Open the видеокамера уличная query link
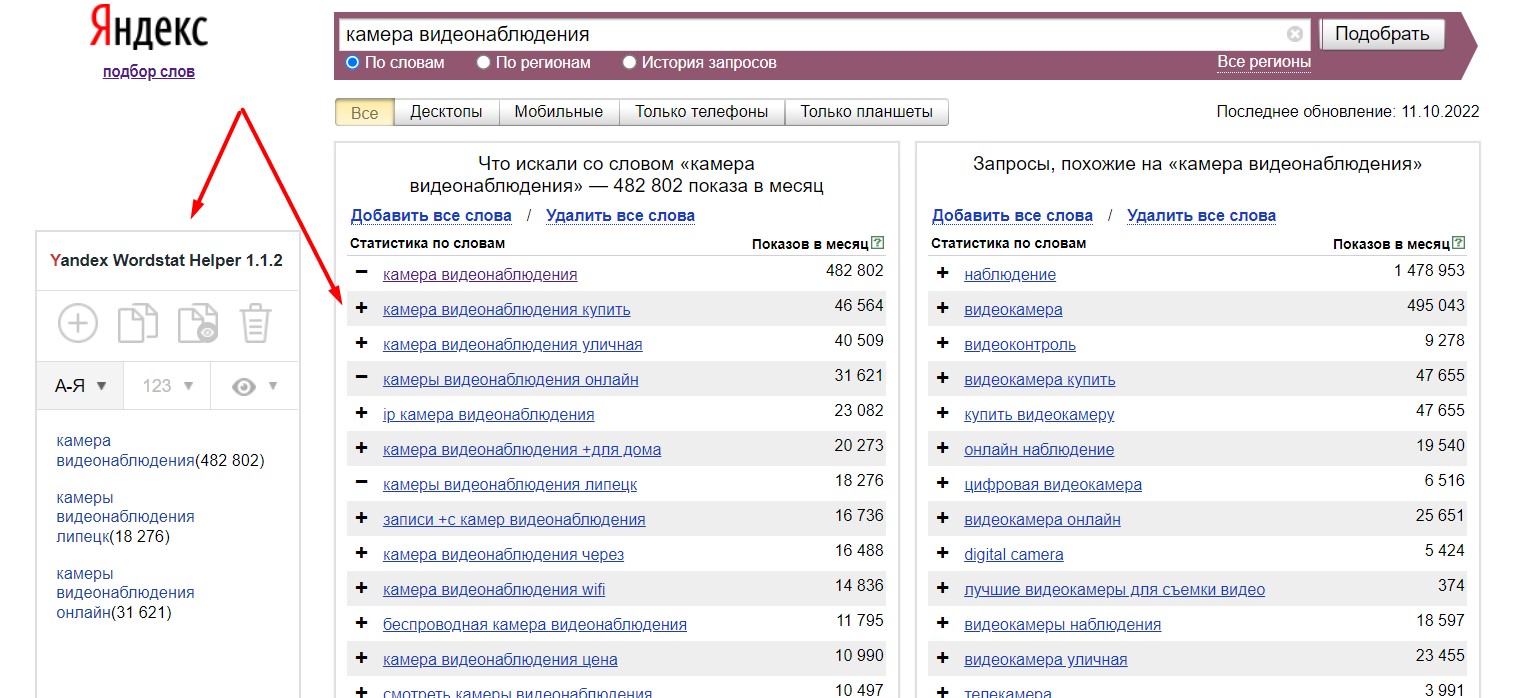The image size is (1535, 698). pyautogui.click(x=1046, y=659)
